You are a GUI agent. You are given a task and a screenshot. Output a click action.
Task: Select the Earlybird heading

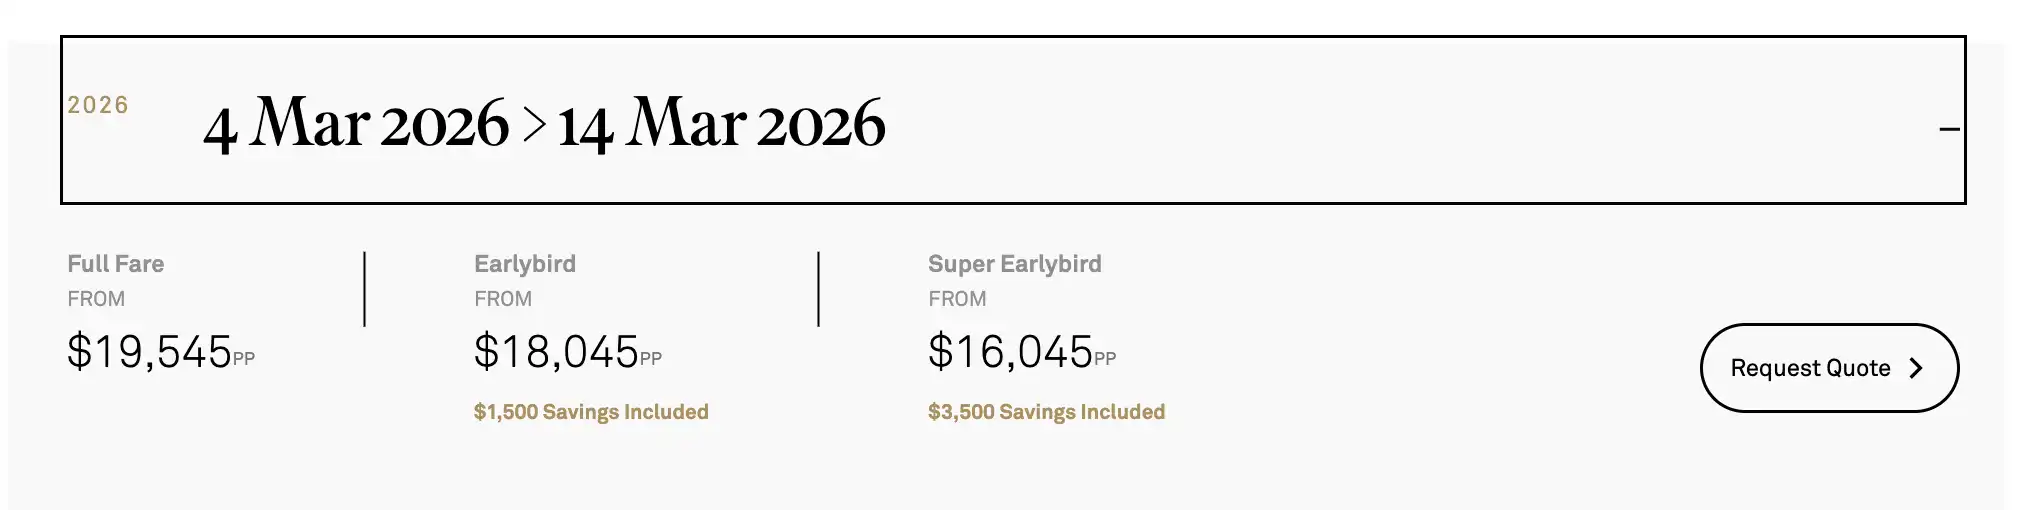525,264
